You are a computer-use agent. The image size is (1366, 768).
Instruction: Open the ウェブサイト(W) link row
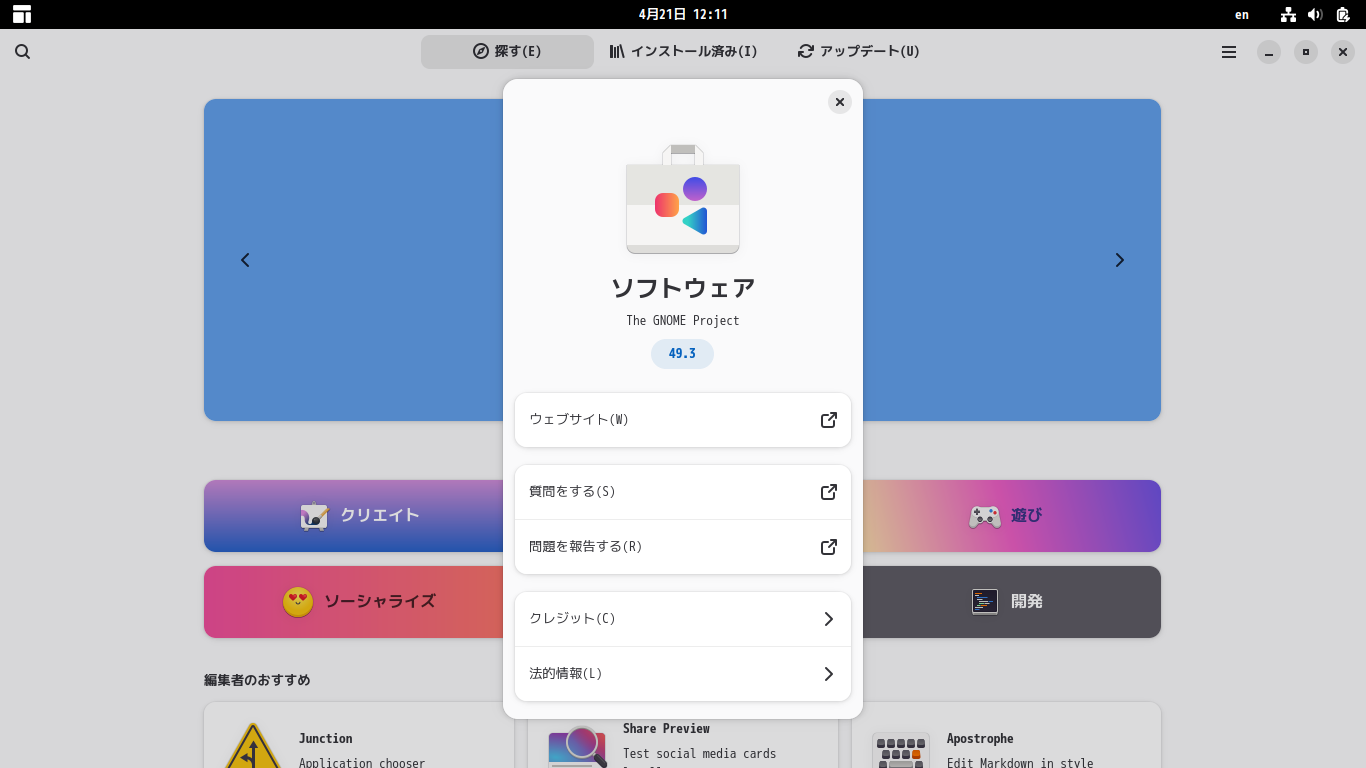click(x=683, y=420)
